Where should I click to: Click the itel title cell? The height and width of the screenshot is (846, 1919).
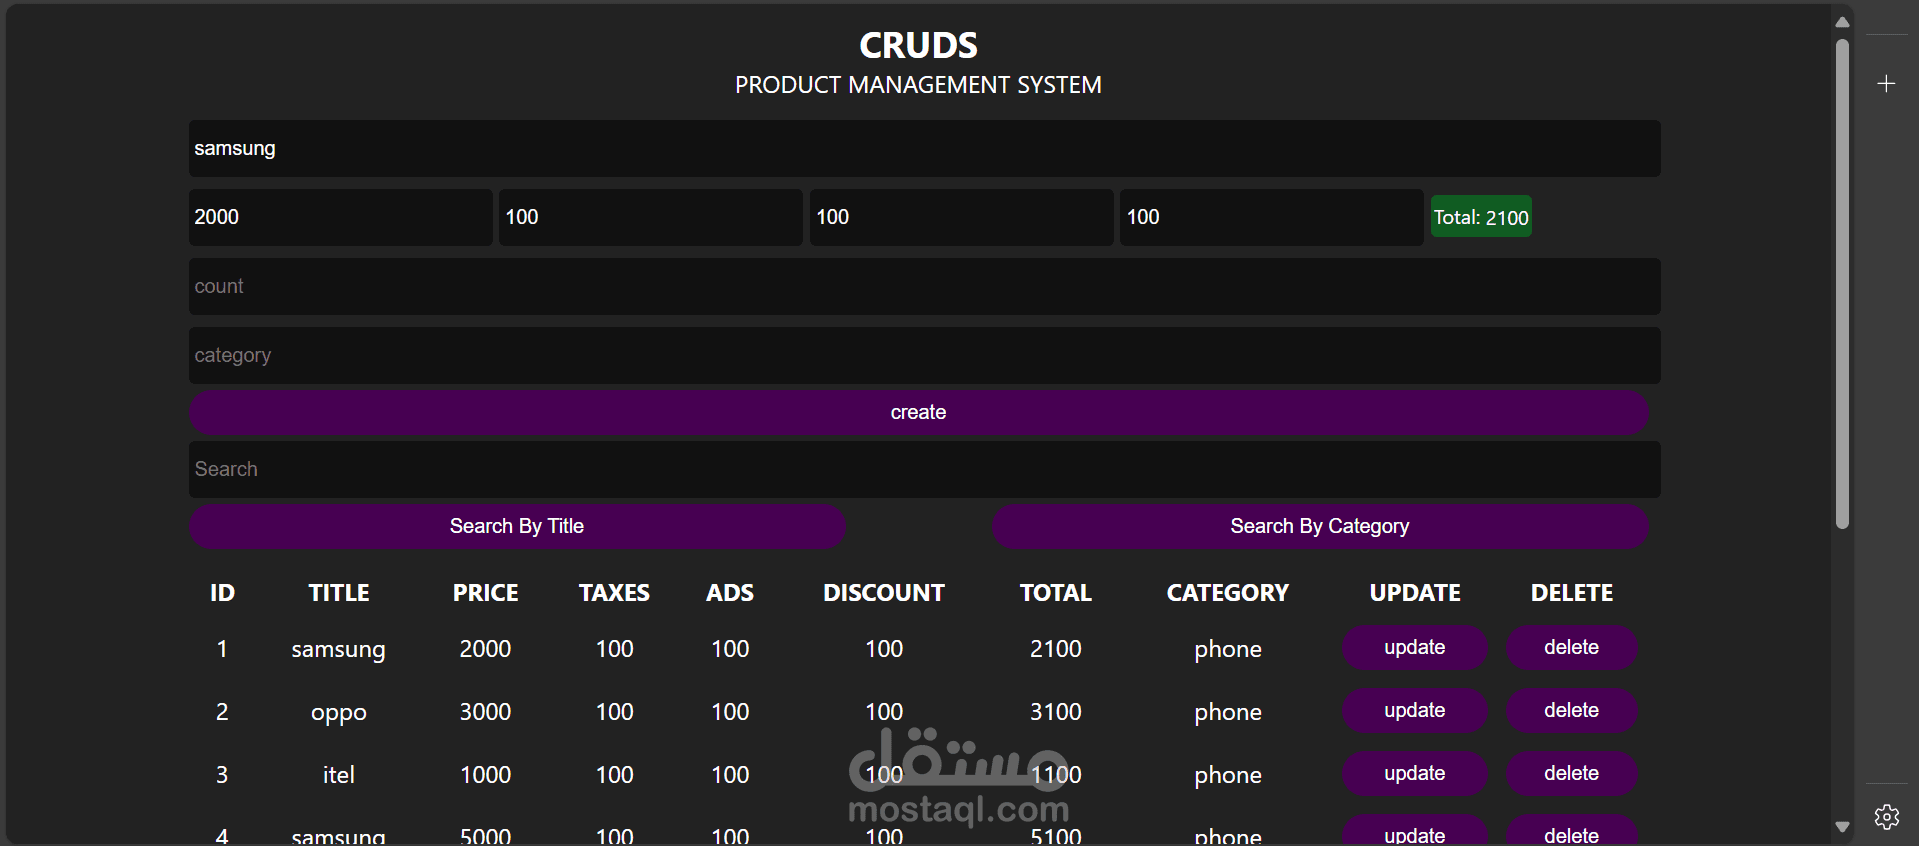339,775
